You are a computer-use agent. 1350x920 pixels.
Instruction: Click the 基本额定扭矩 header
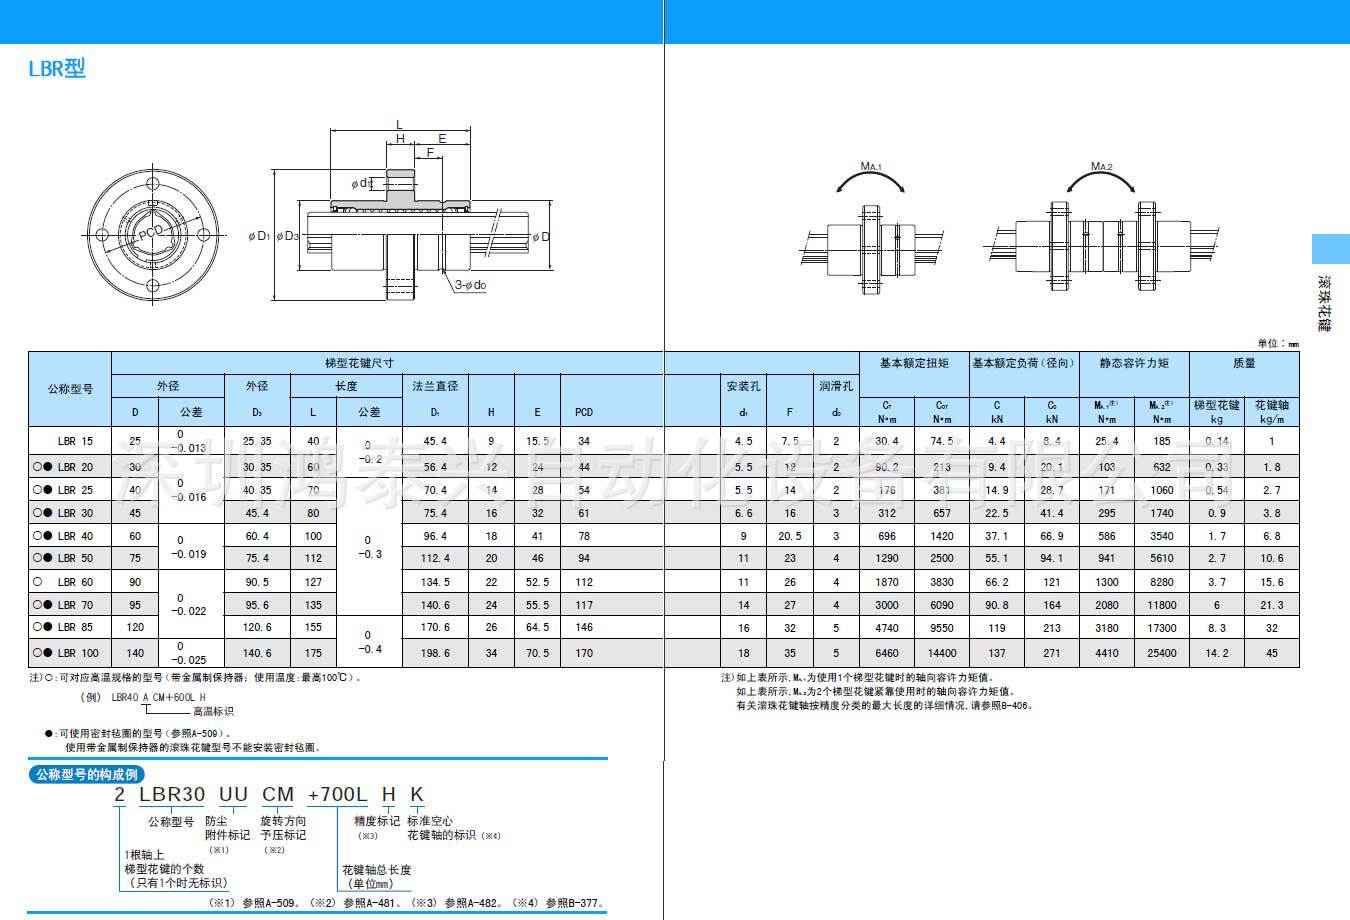pyautogui.click(x=914, y=363)
